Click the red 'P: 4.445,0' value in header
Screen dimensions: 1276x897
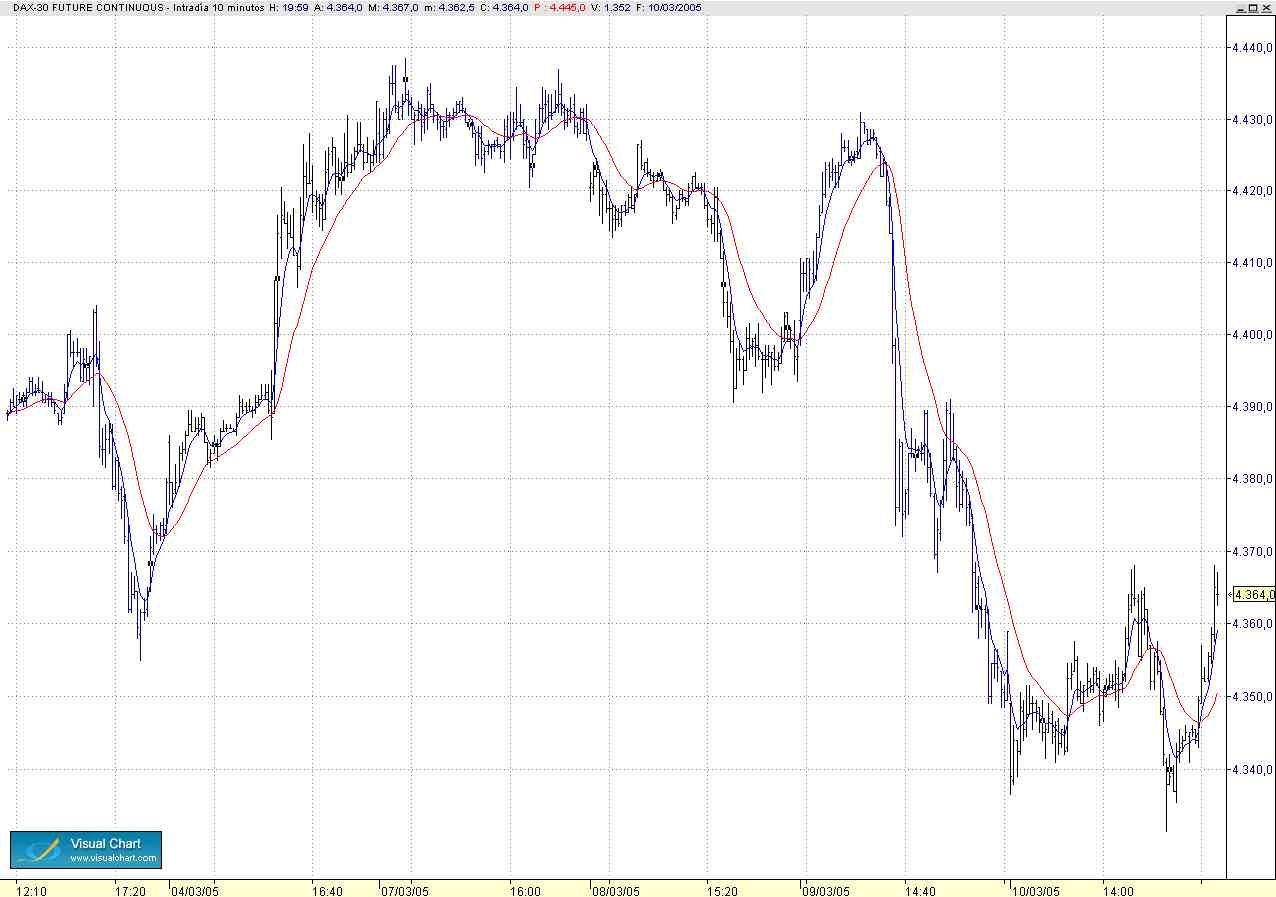tap(562, 7)
